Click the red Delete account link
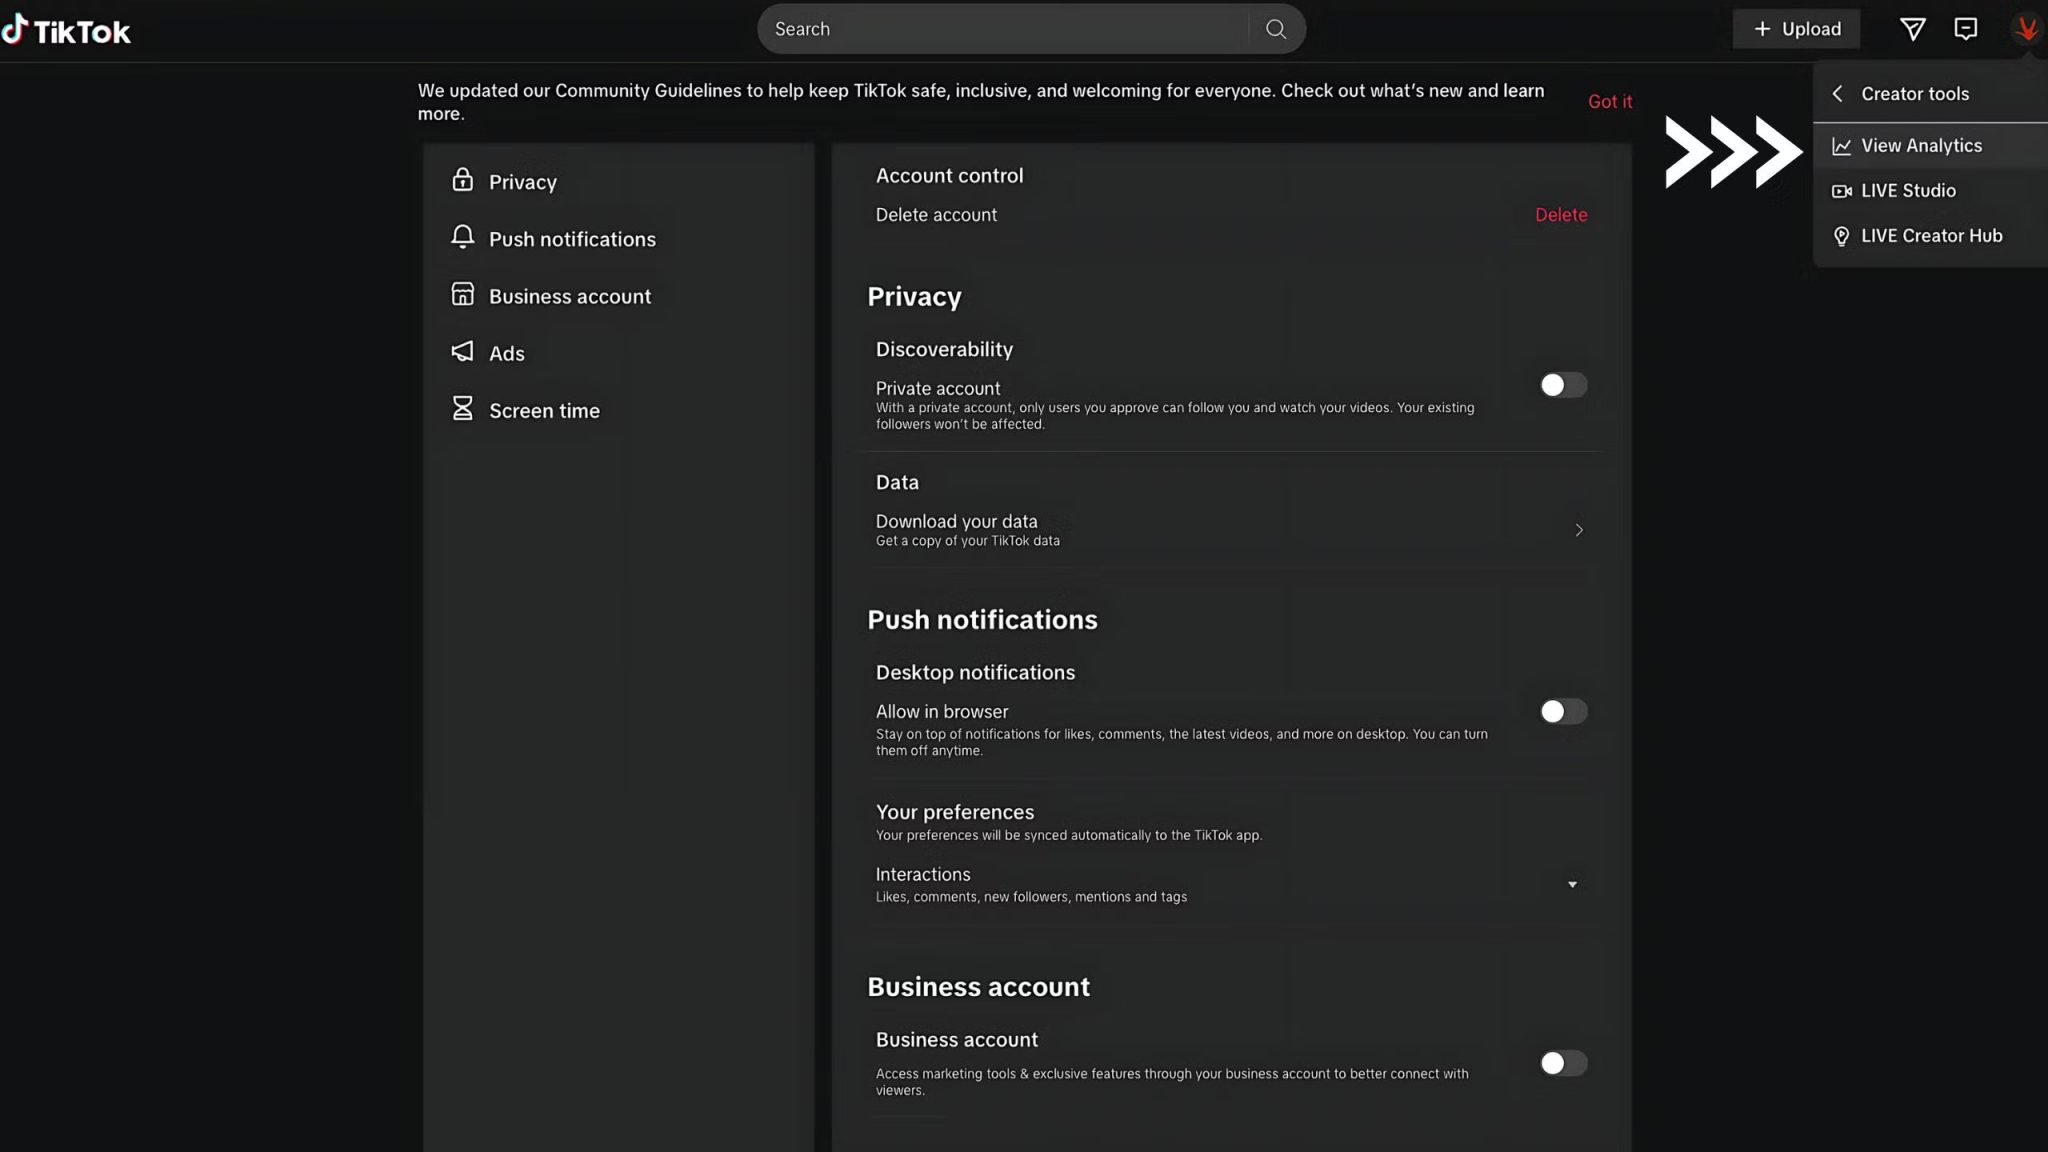This screenshot has height=1152, width=2048. 1560,215
